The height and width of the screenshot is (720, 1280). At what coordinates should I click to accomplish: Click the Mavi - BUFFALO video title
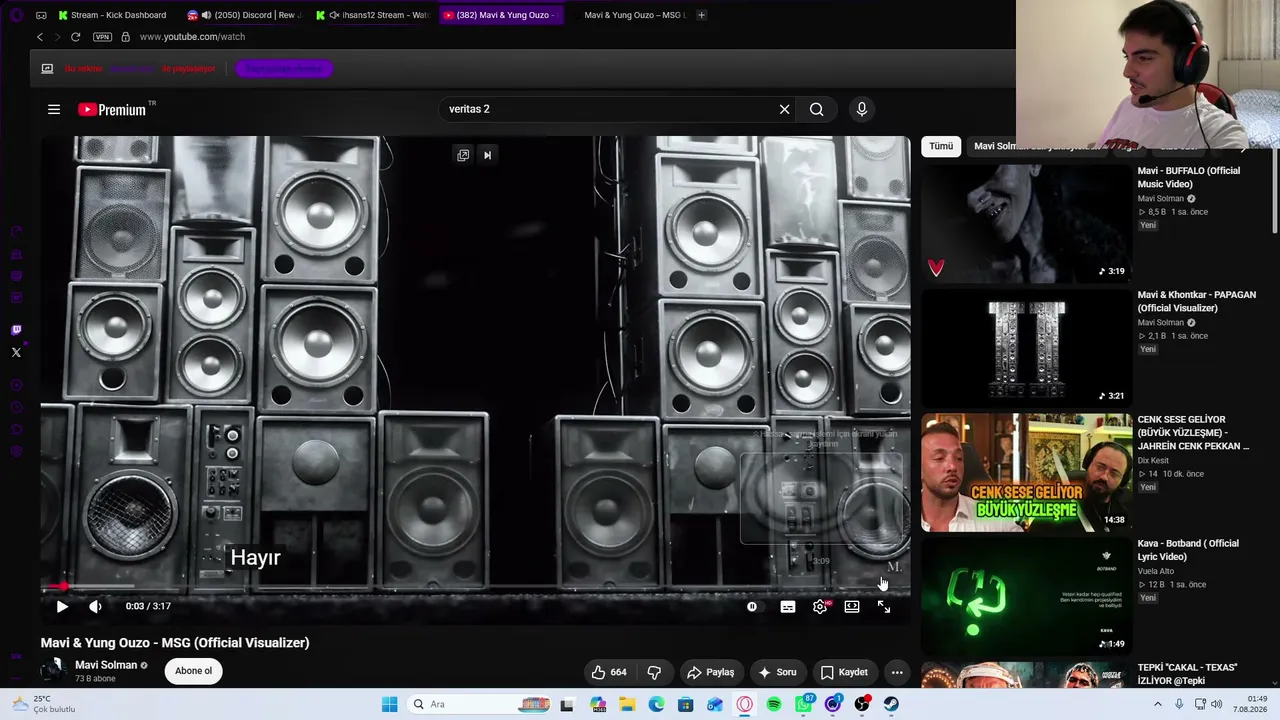[1188, 177]
